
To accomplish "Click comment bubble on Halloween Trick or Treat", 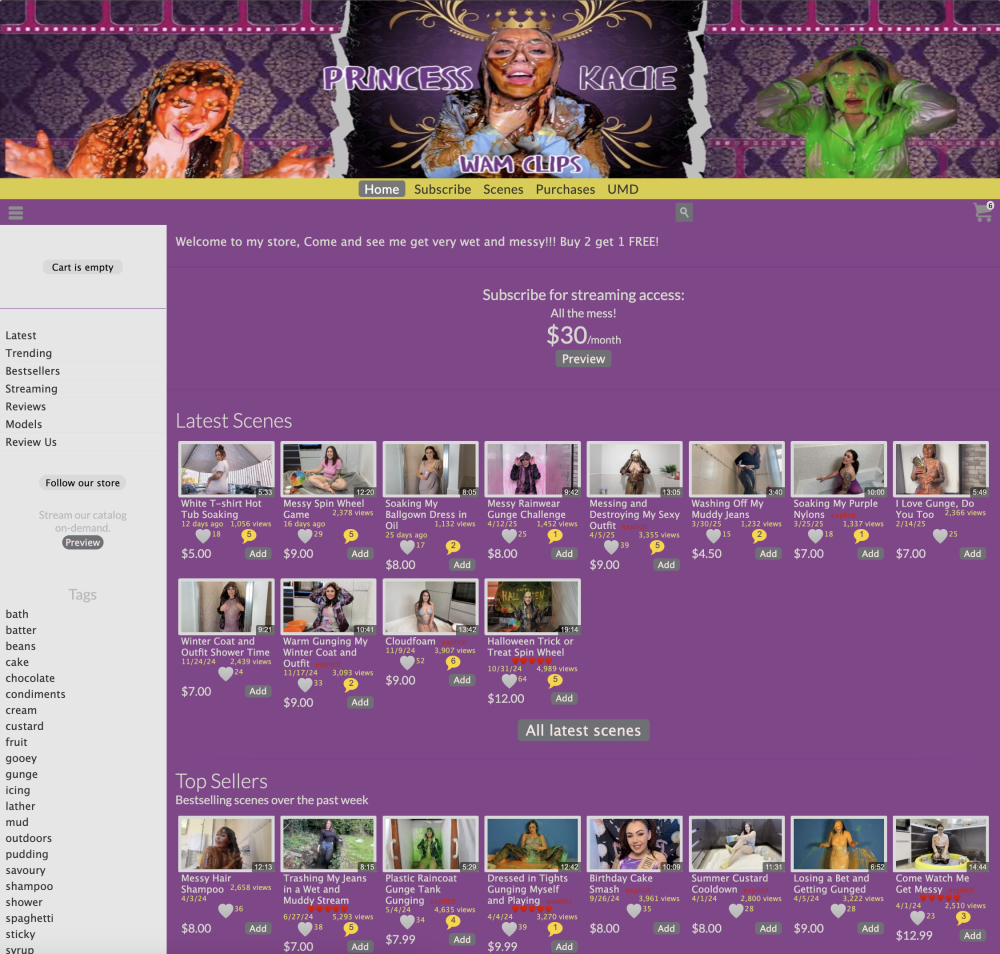I will [x=555, y=681].
